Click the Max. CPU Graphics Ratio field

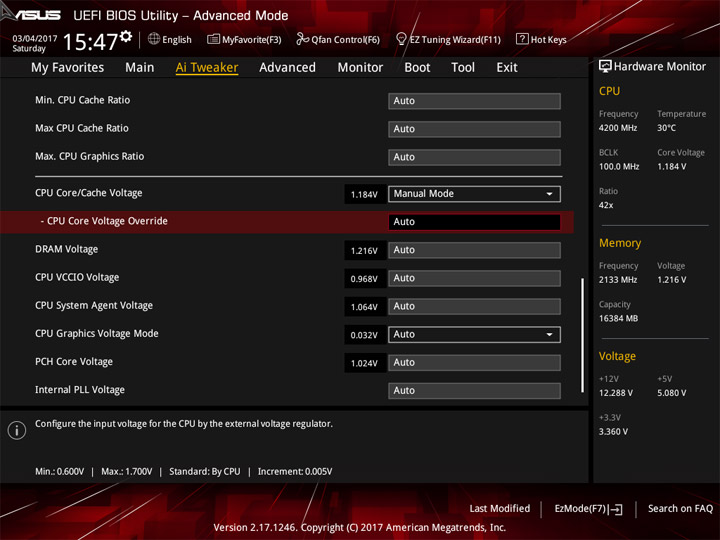coord(474,157)
